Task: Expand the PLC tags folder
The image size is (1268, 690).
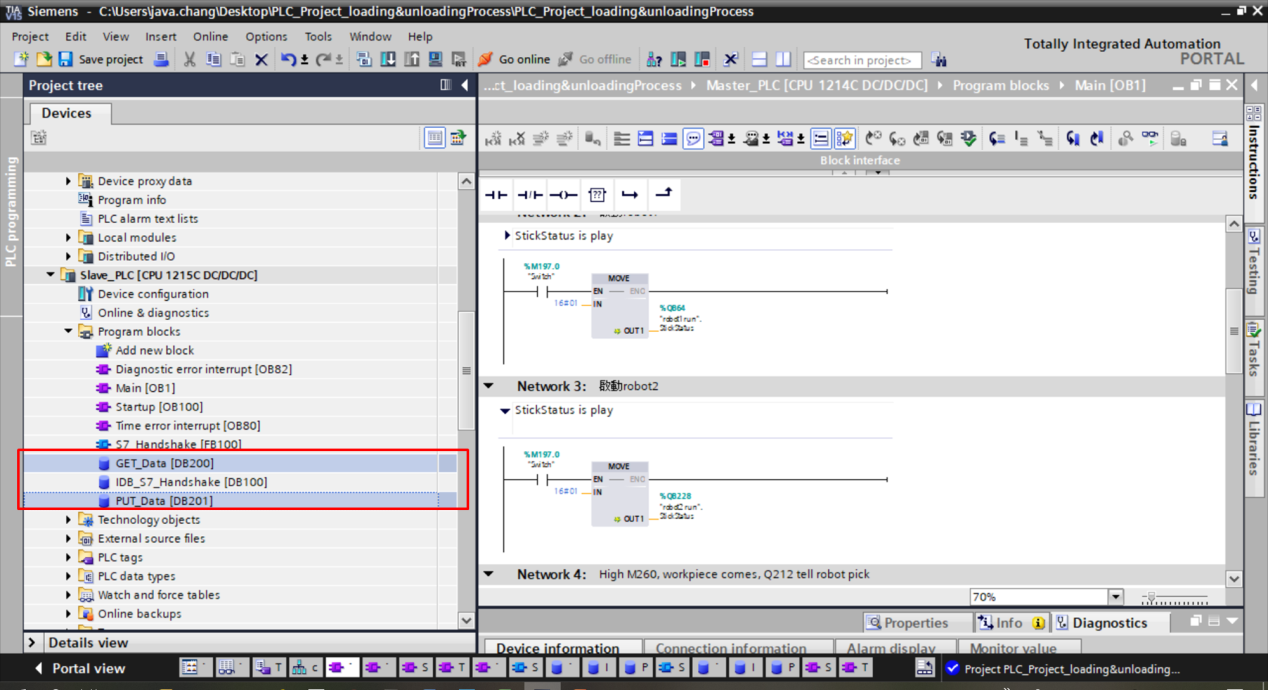Action: 68,557
